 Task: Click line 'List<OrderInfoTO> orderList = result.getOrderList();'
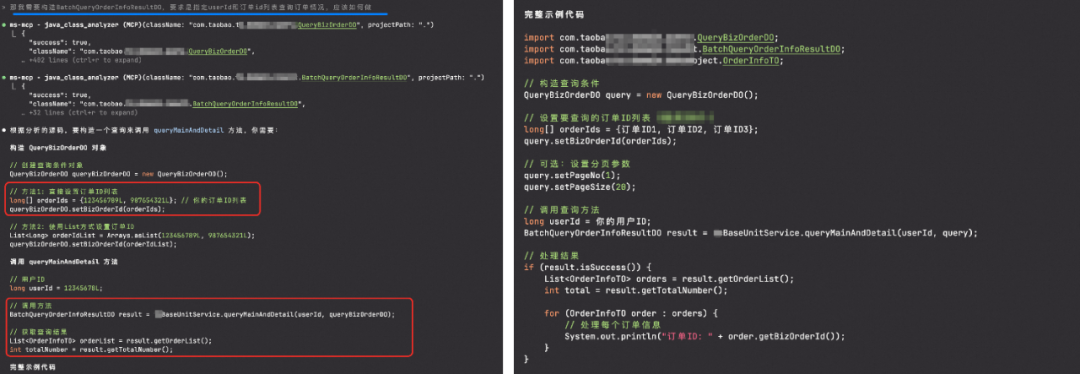tap(111, 340)
